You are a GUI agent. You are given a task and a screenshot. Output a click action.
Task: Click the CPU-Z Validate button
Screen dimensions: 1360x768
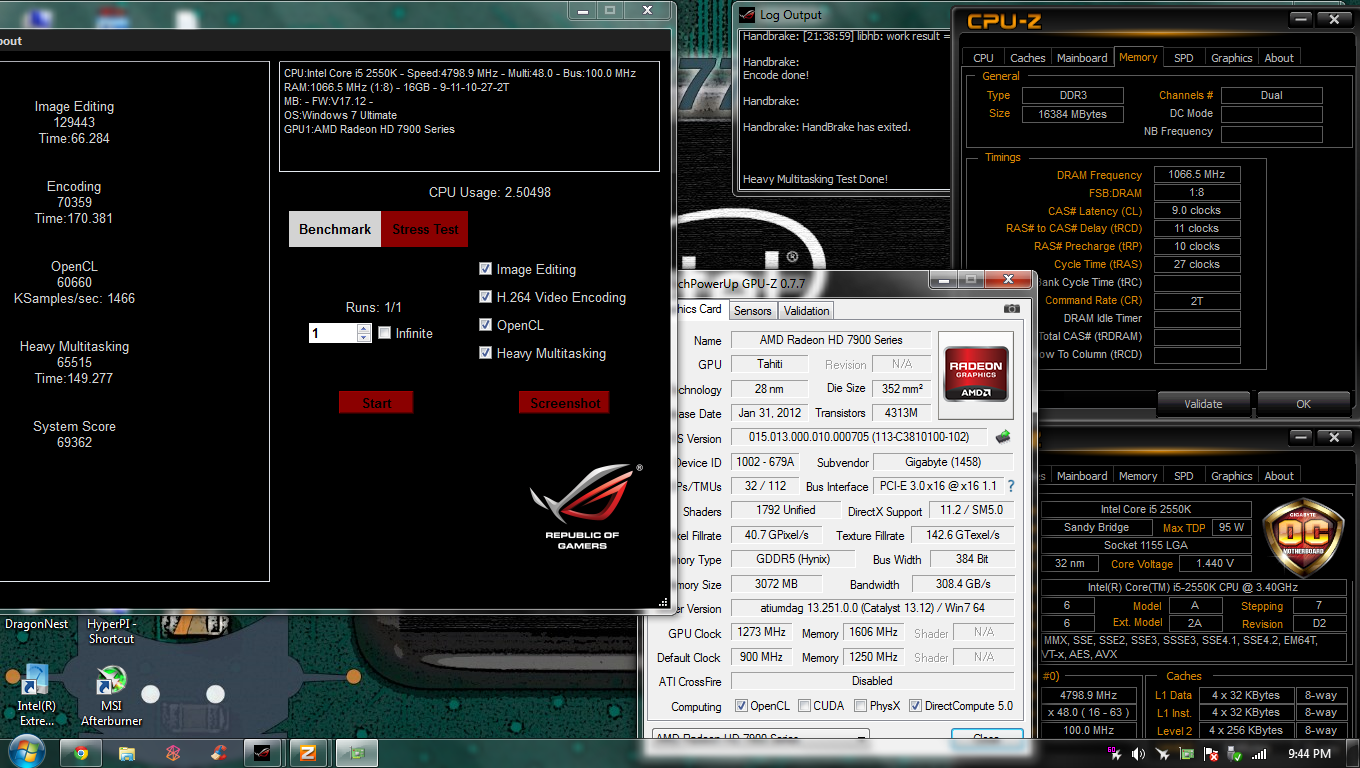[1203, 404]
